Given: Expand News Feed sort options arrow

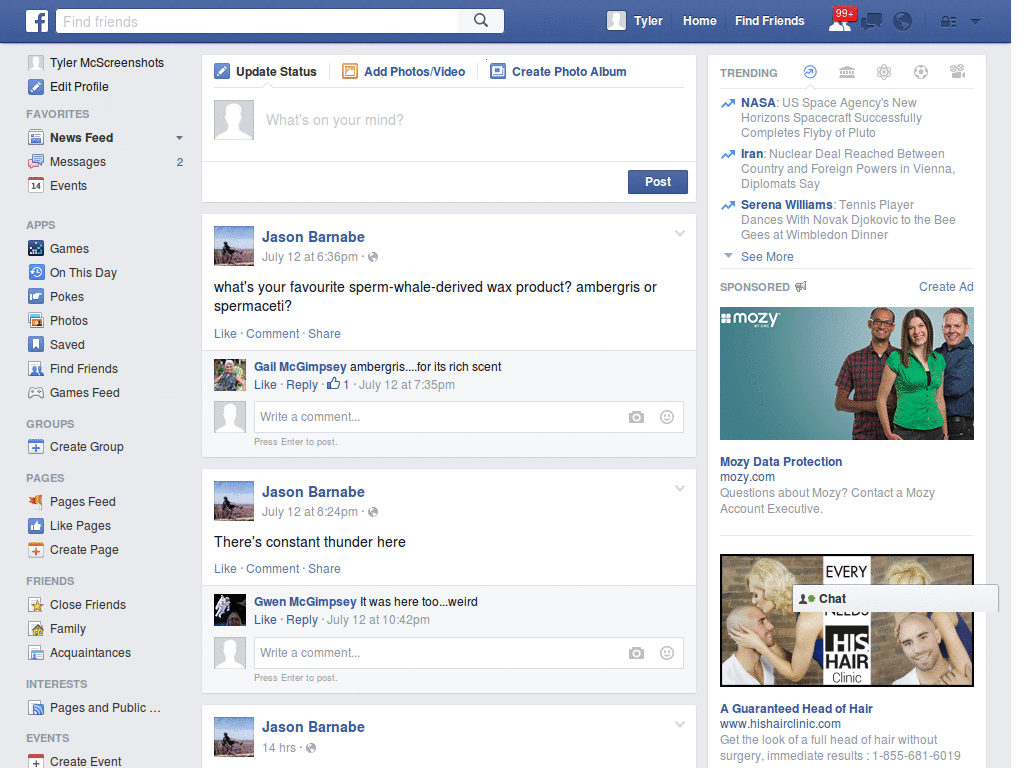Looking at the screenshot, I should [179, 138].
